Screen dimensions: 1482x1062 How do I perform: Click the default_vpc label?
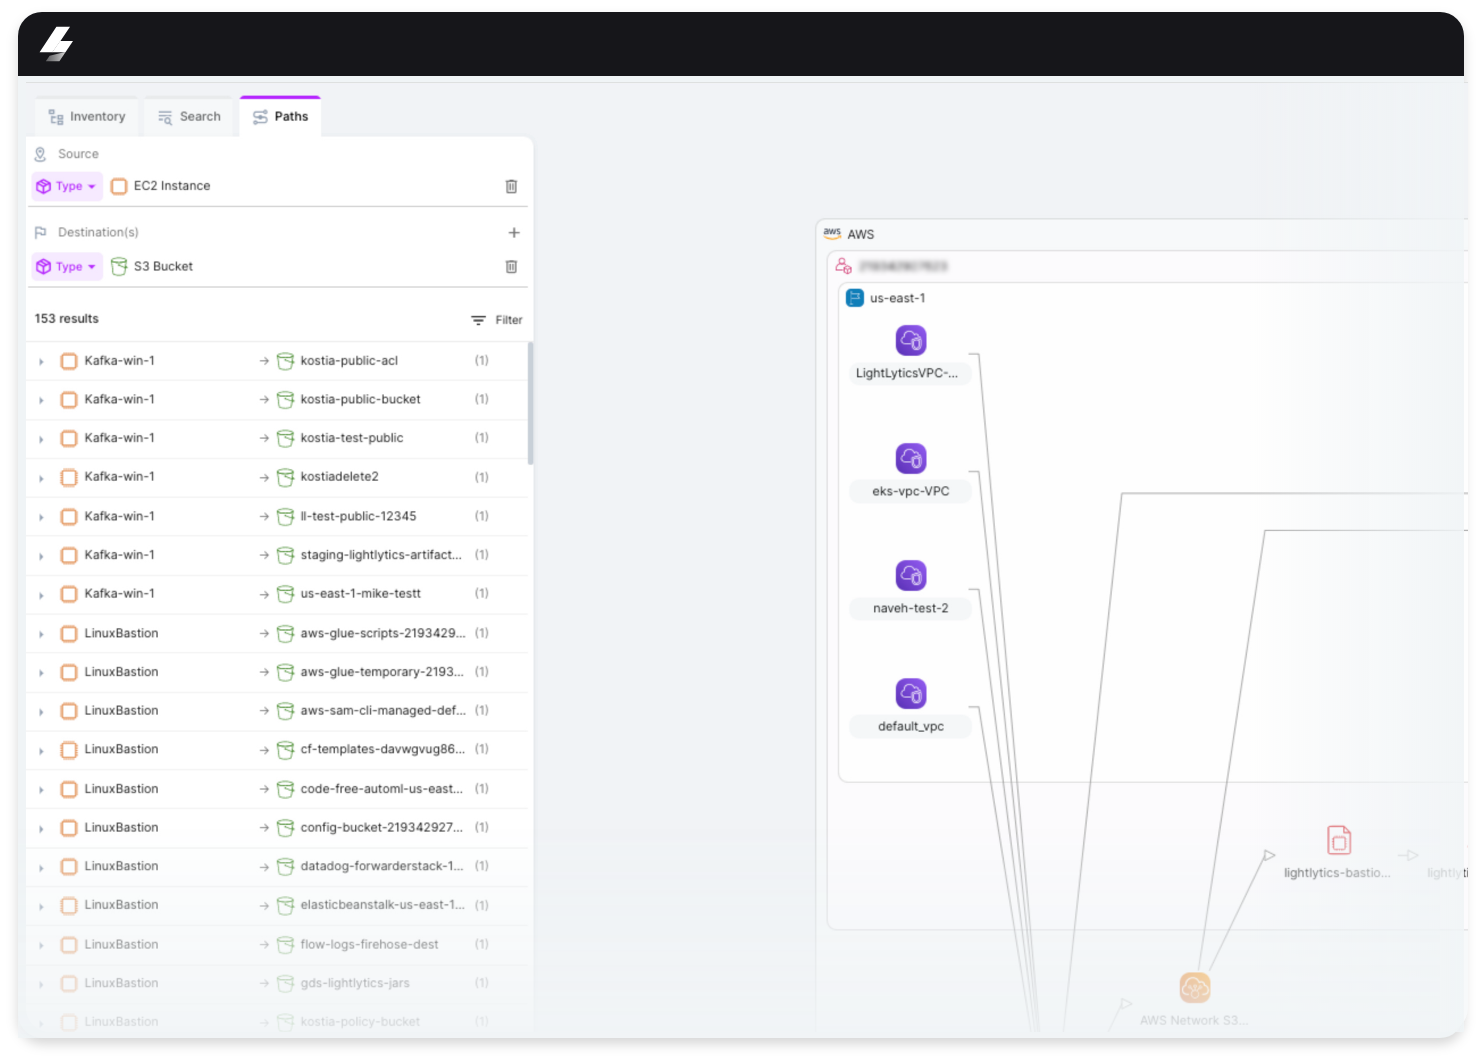tap(911, 726)
